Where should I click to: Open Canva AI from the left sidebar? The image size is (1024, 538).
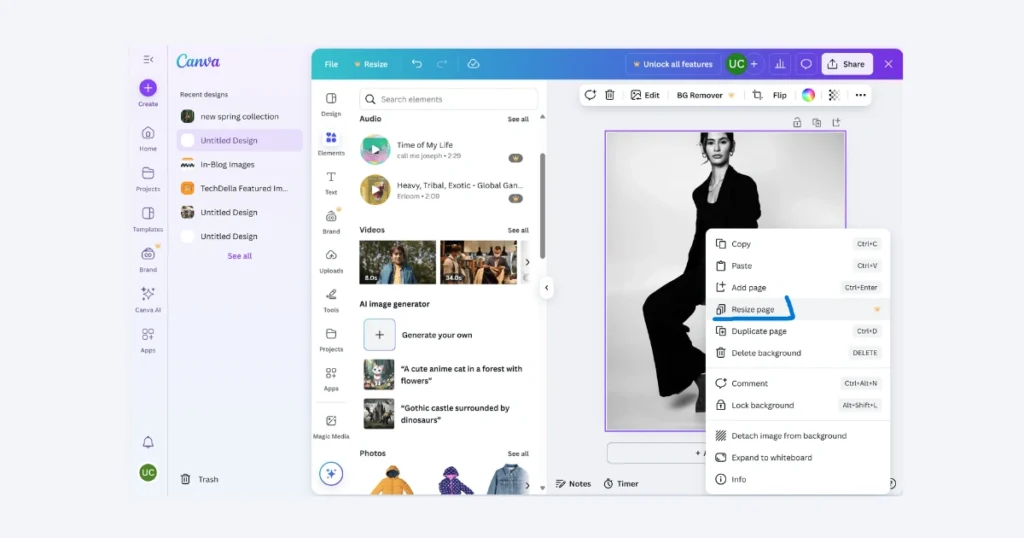[x=148, y=298]
